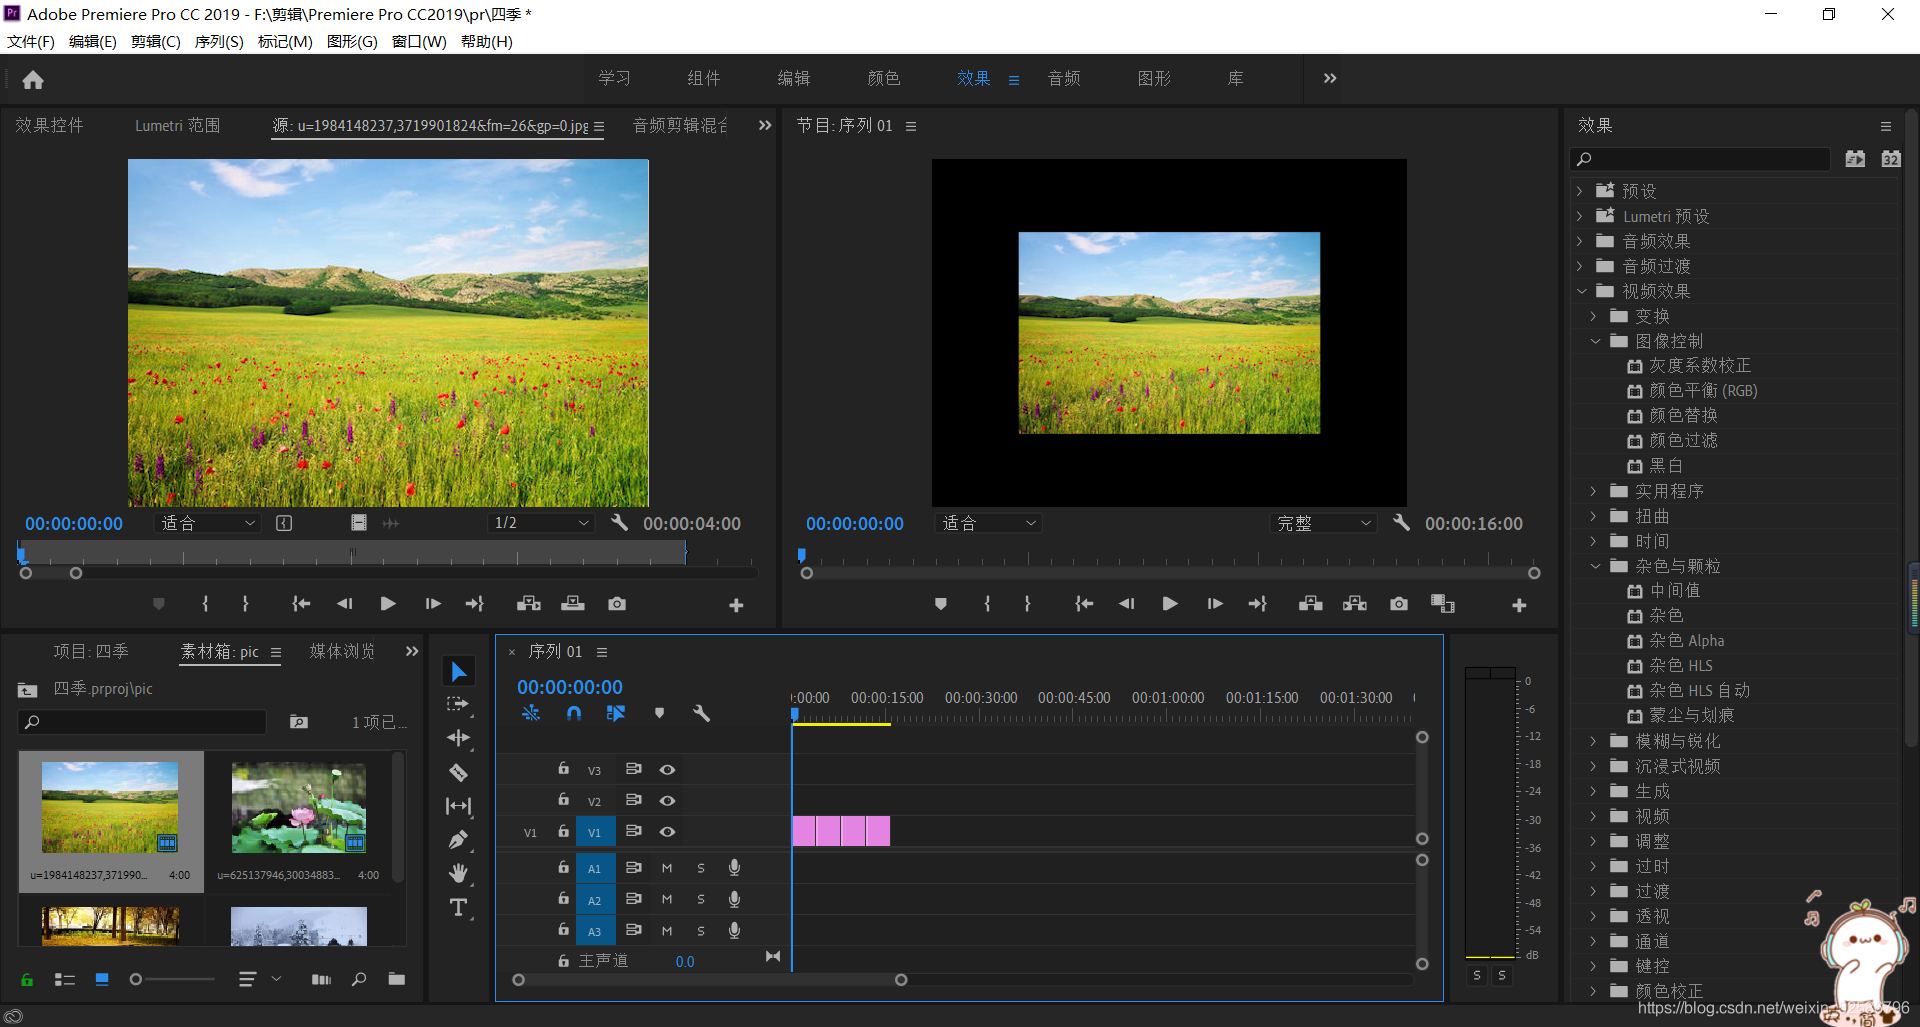Solo audio track A2

pos(701,900)
